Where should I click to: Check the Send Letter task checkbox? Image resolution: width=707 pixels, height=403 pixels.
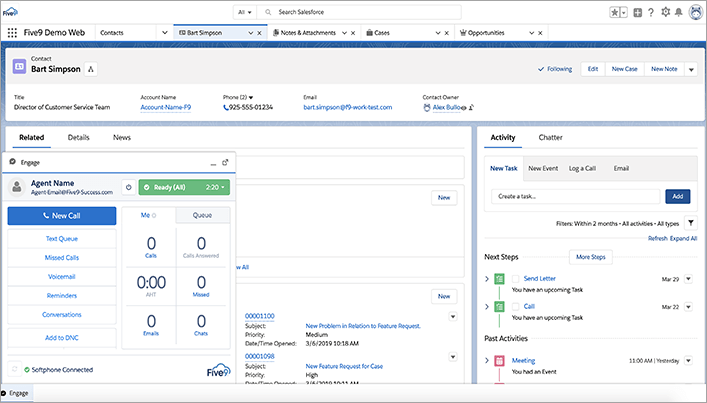[x=516, y=278]
